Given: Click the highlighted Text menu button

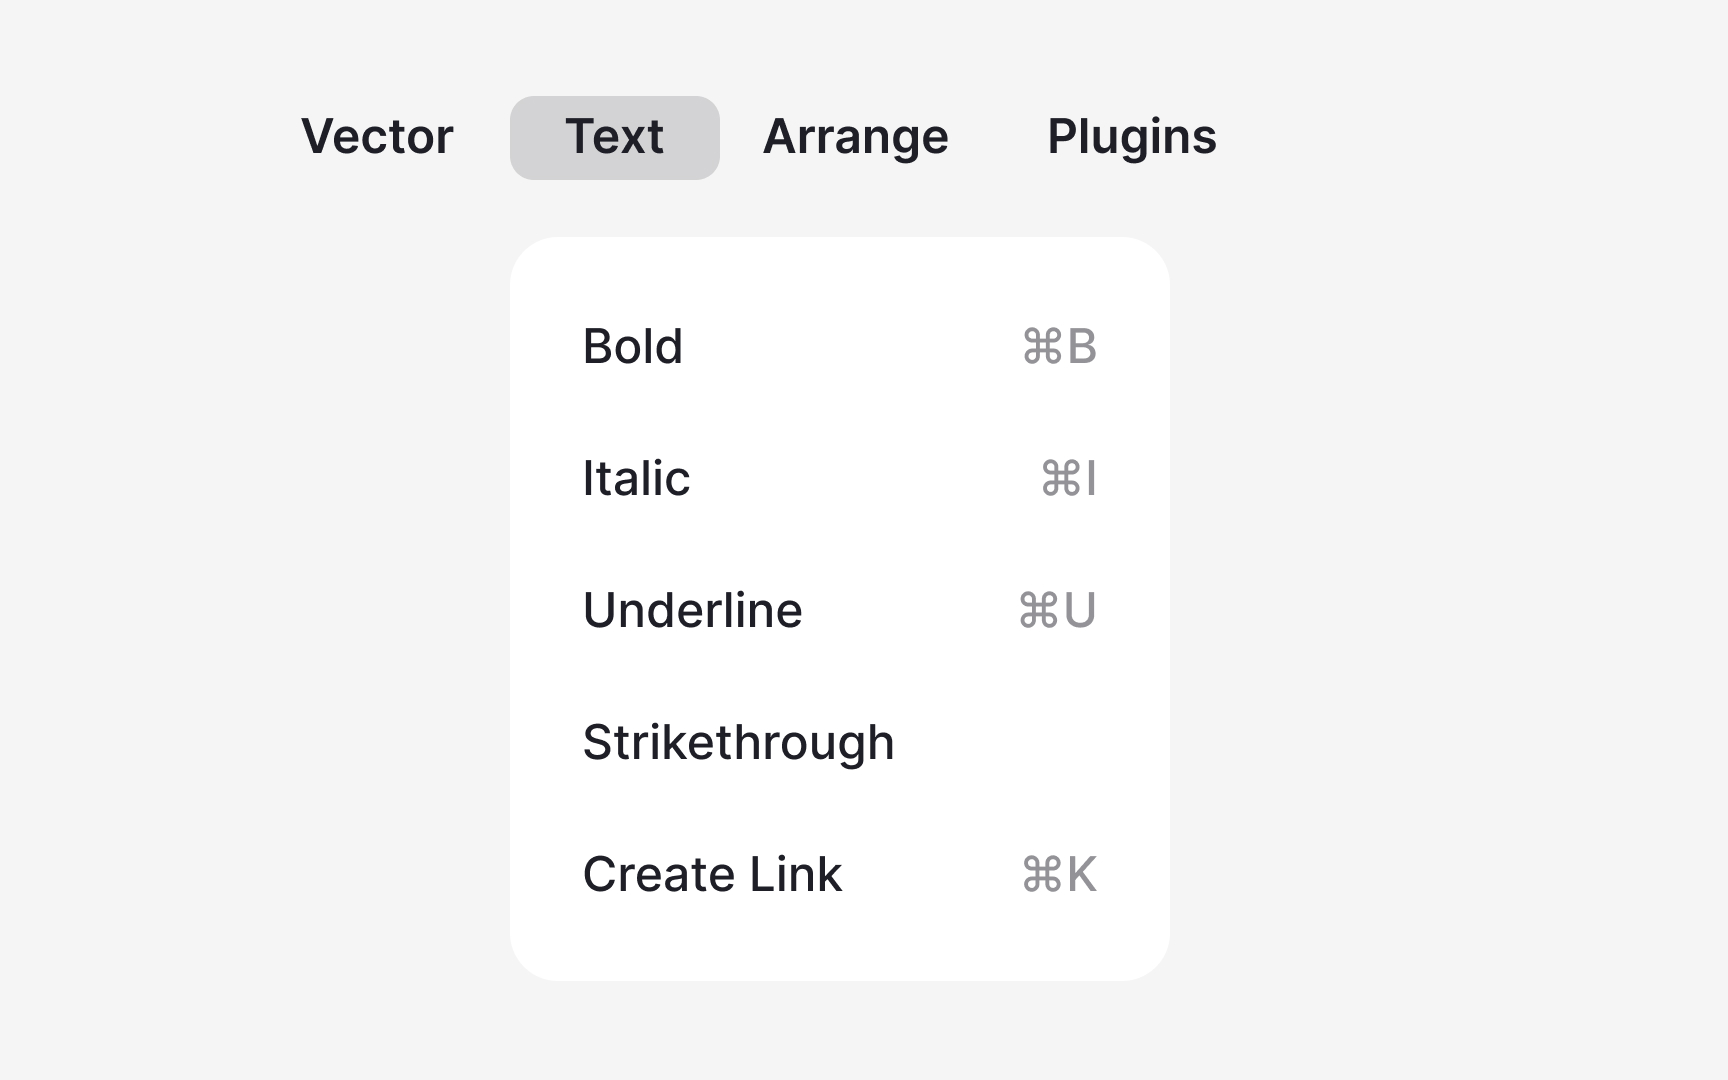Looking at the screenshot, I should 614,137.
